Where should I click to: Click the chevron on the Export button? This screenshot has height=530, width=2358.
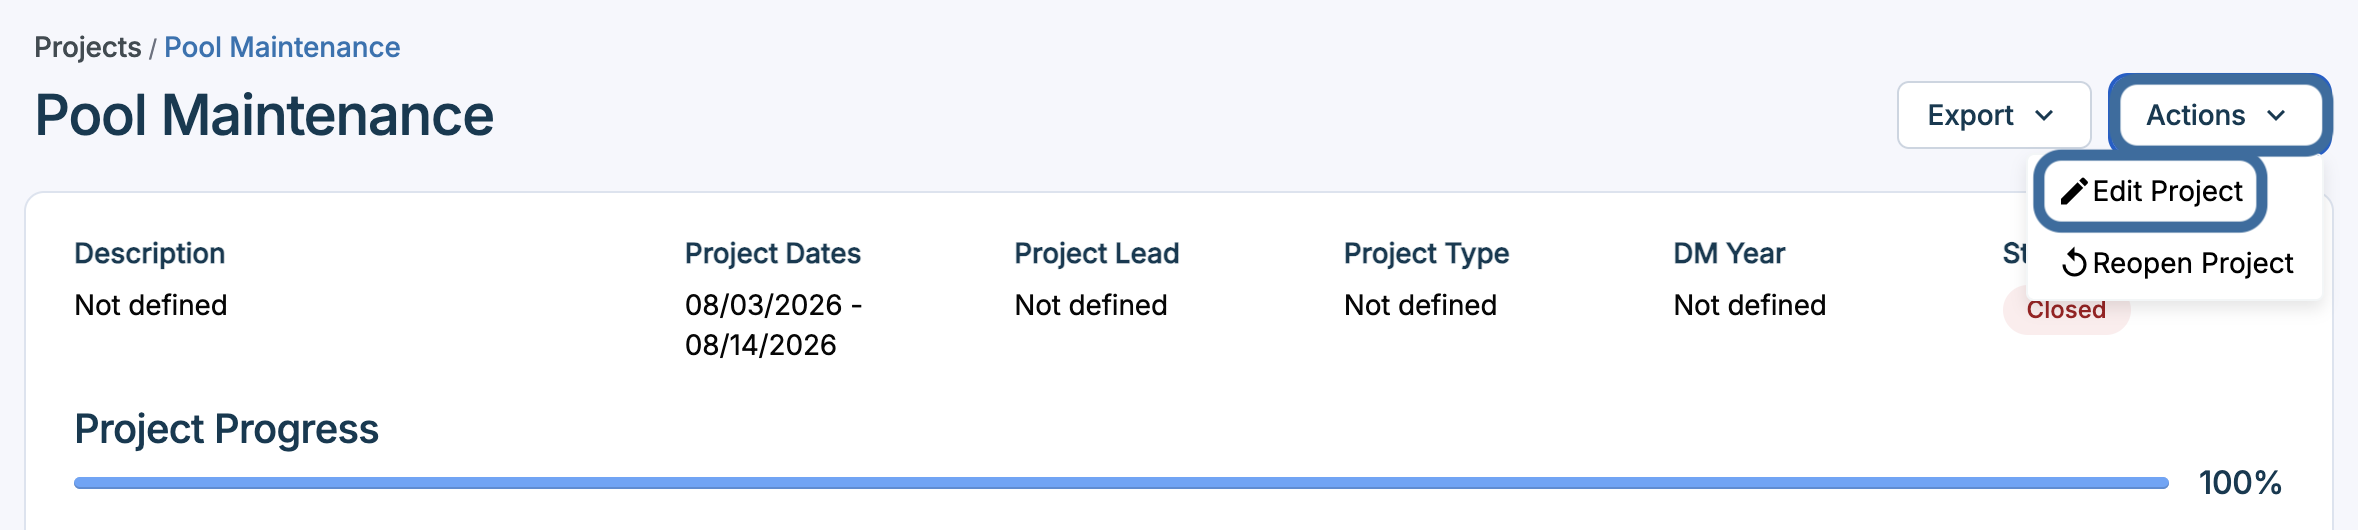click(x=2044, y=116)
